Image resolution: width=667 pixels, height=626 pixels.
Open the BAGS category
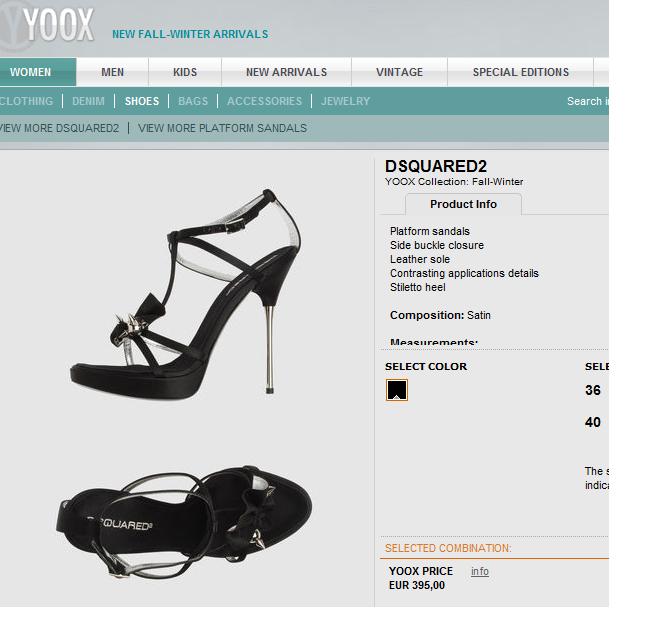click(193, 101)
